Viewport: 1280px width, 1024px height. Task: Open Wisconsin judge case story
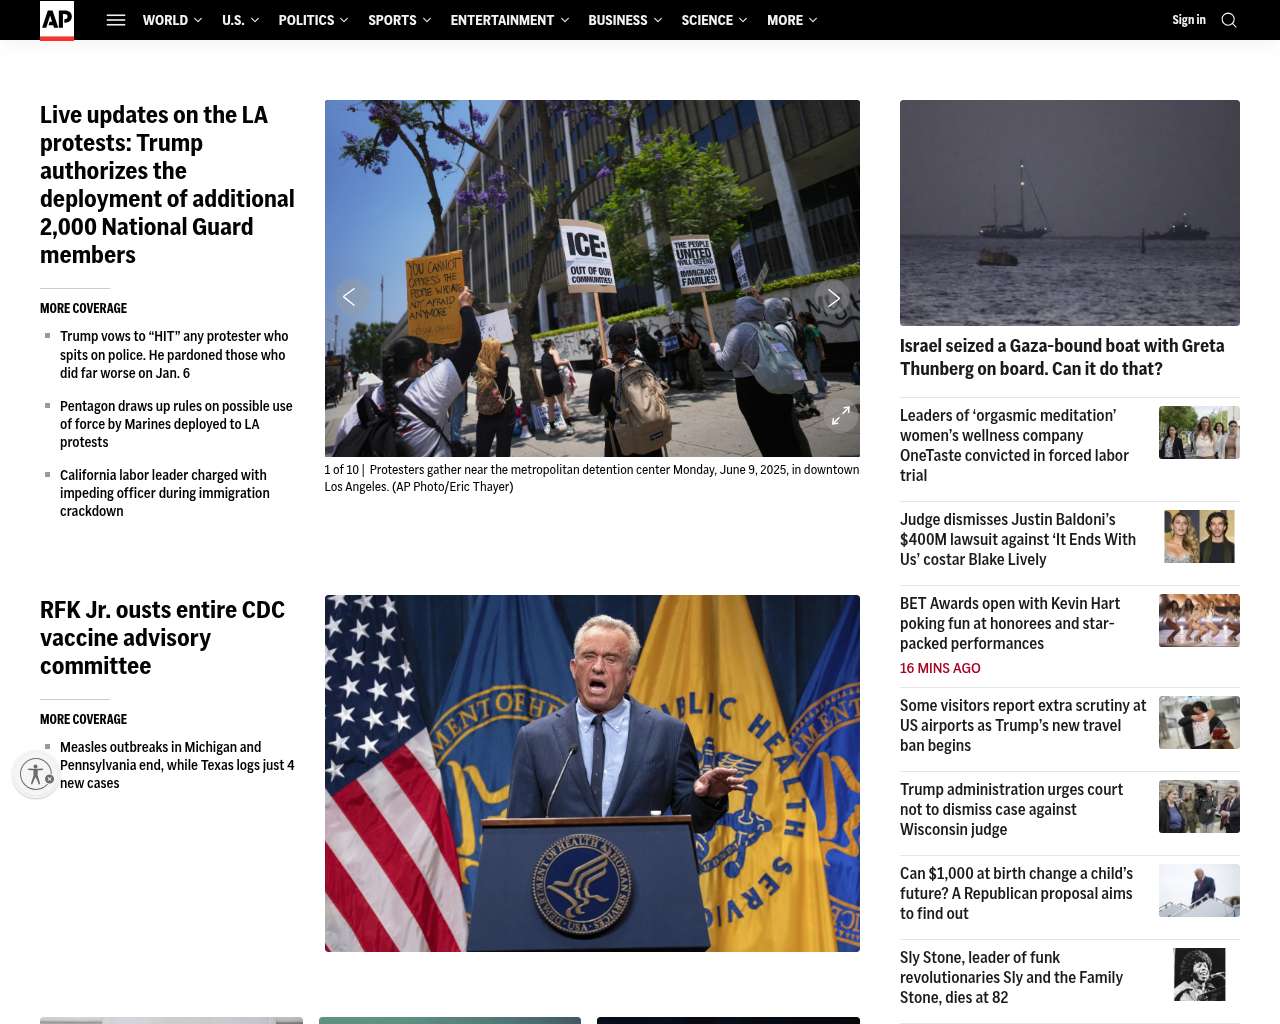coord(1011,809)
